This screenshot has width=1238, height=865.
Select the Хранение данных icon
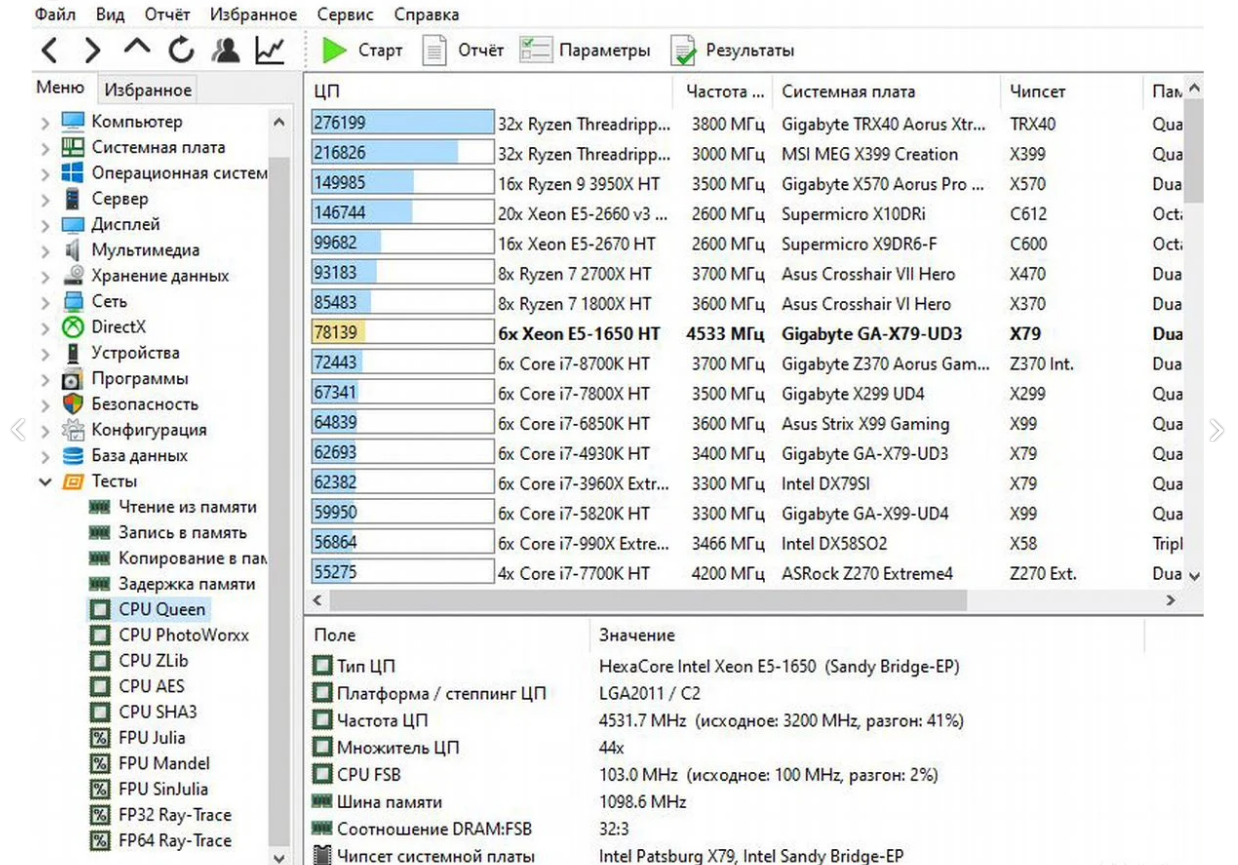(73, 276)
